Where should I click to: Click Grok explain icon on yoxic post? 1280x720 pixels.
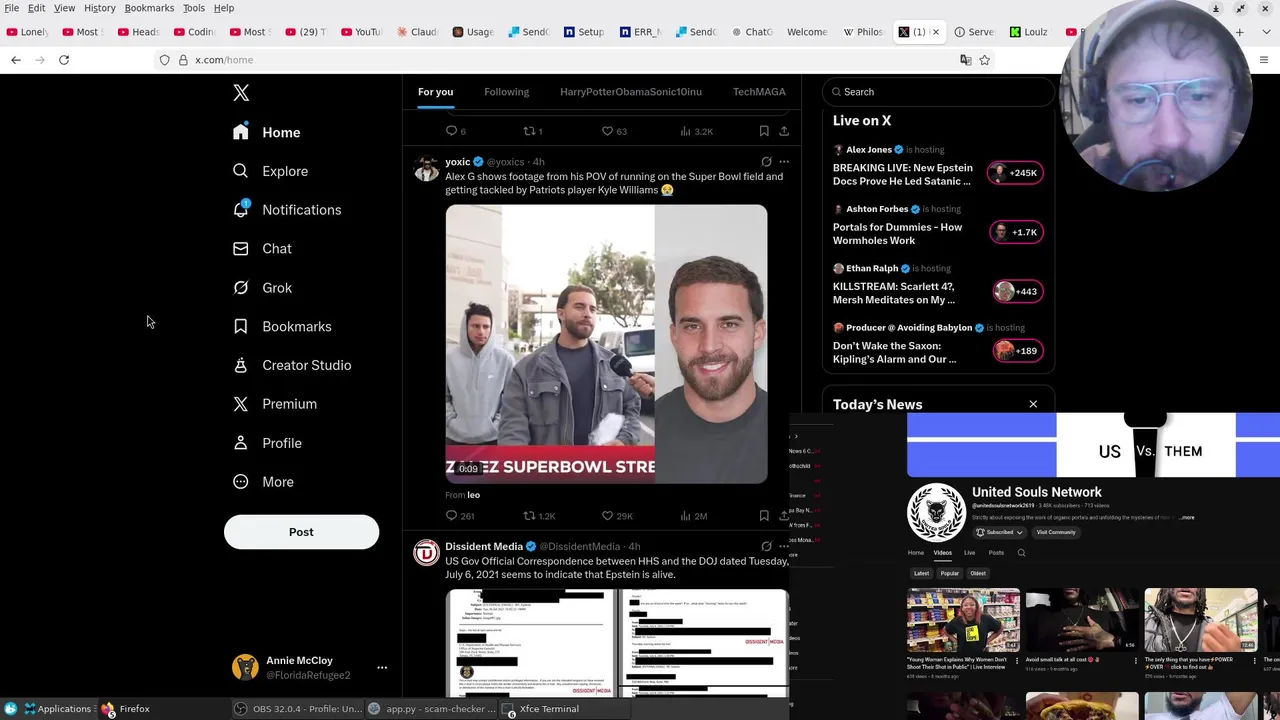click(766, 161)
